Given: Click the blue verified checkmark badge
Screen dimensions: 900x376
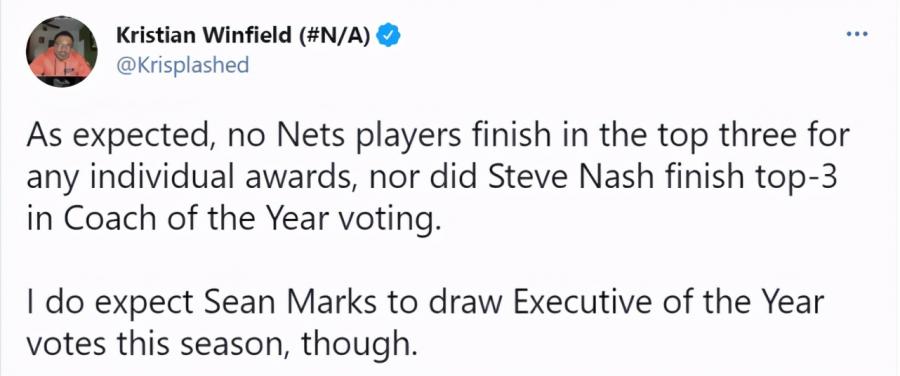Looking at the screenshot, I should click(388, 36).
